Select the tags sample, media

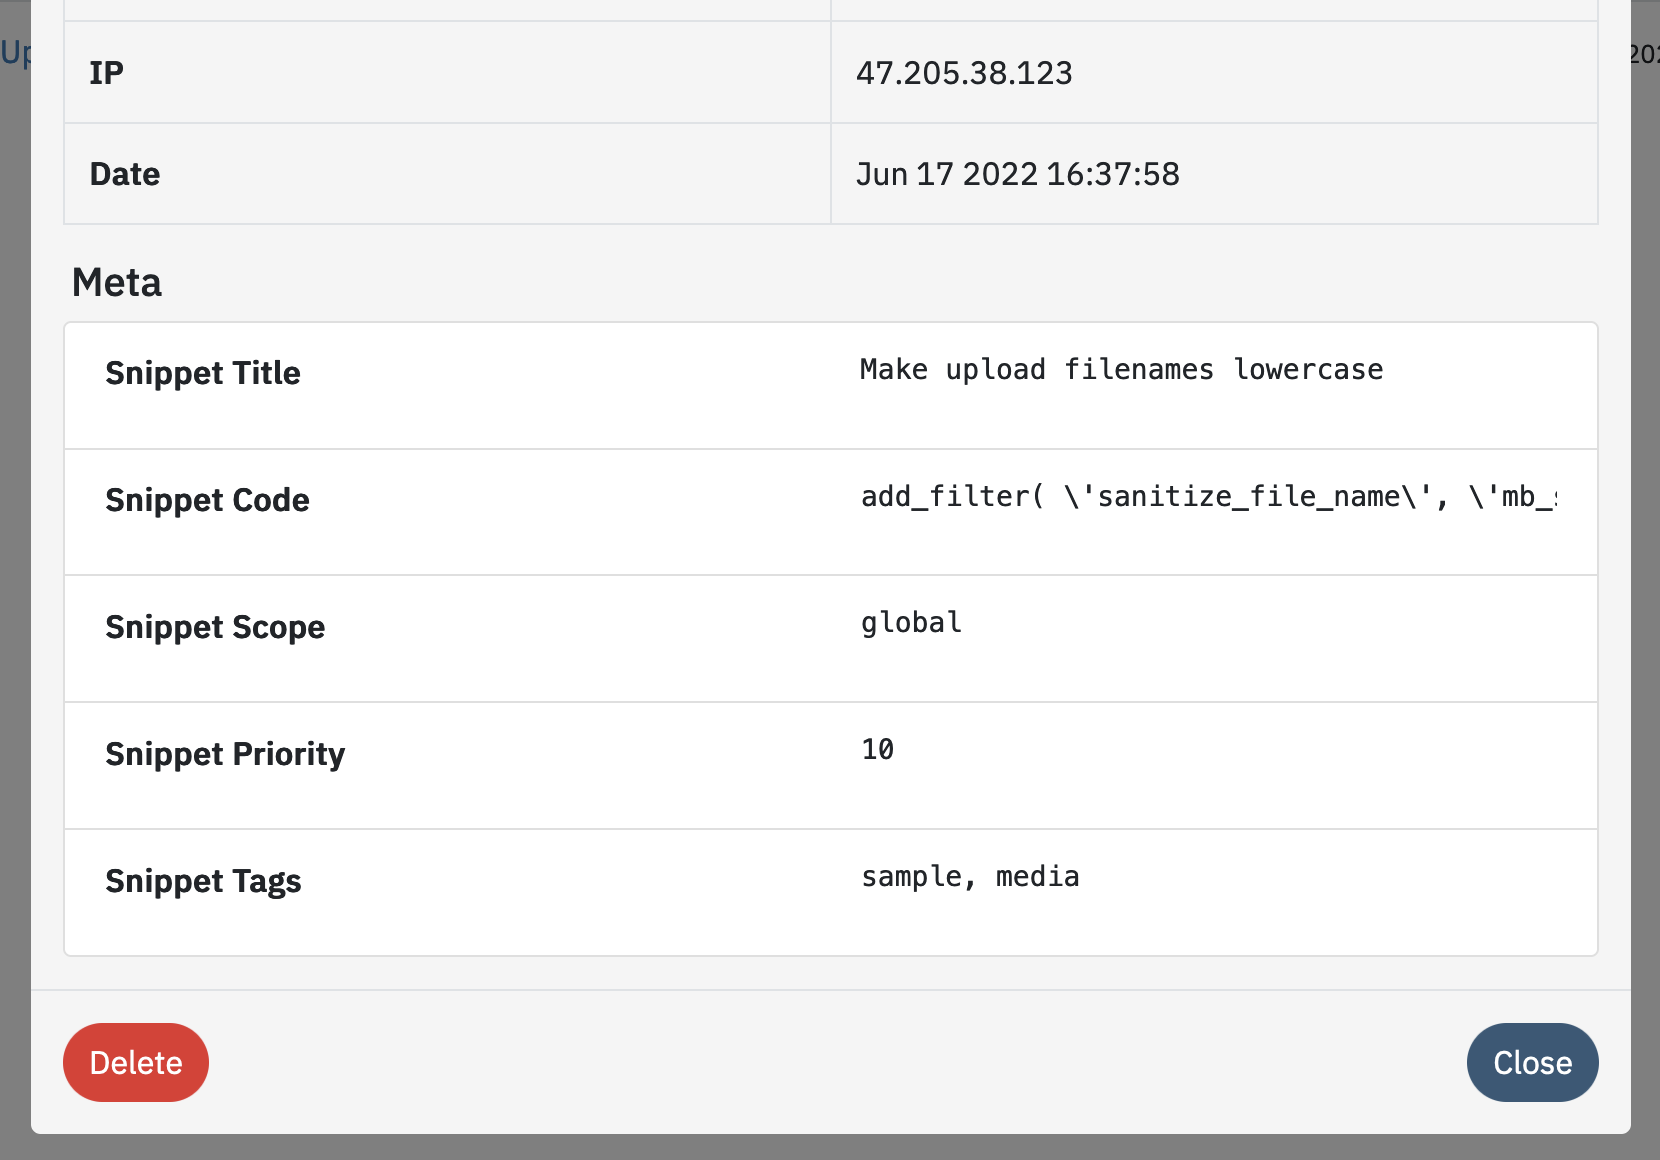point(970,877)
